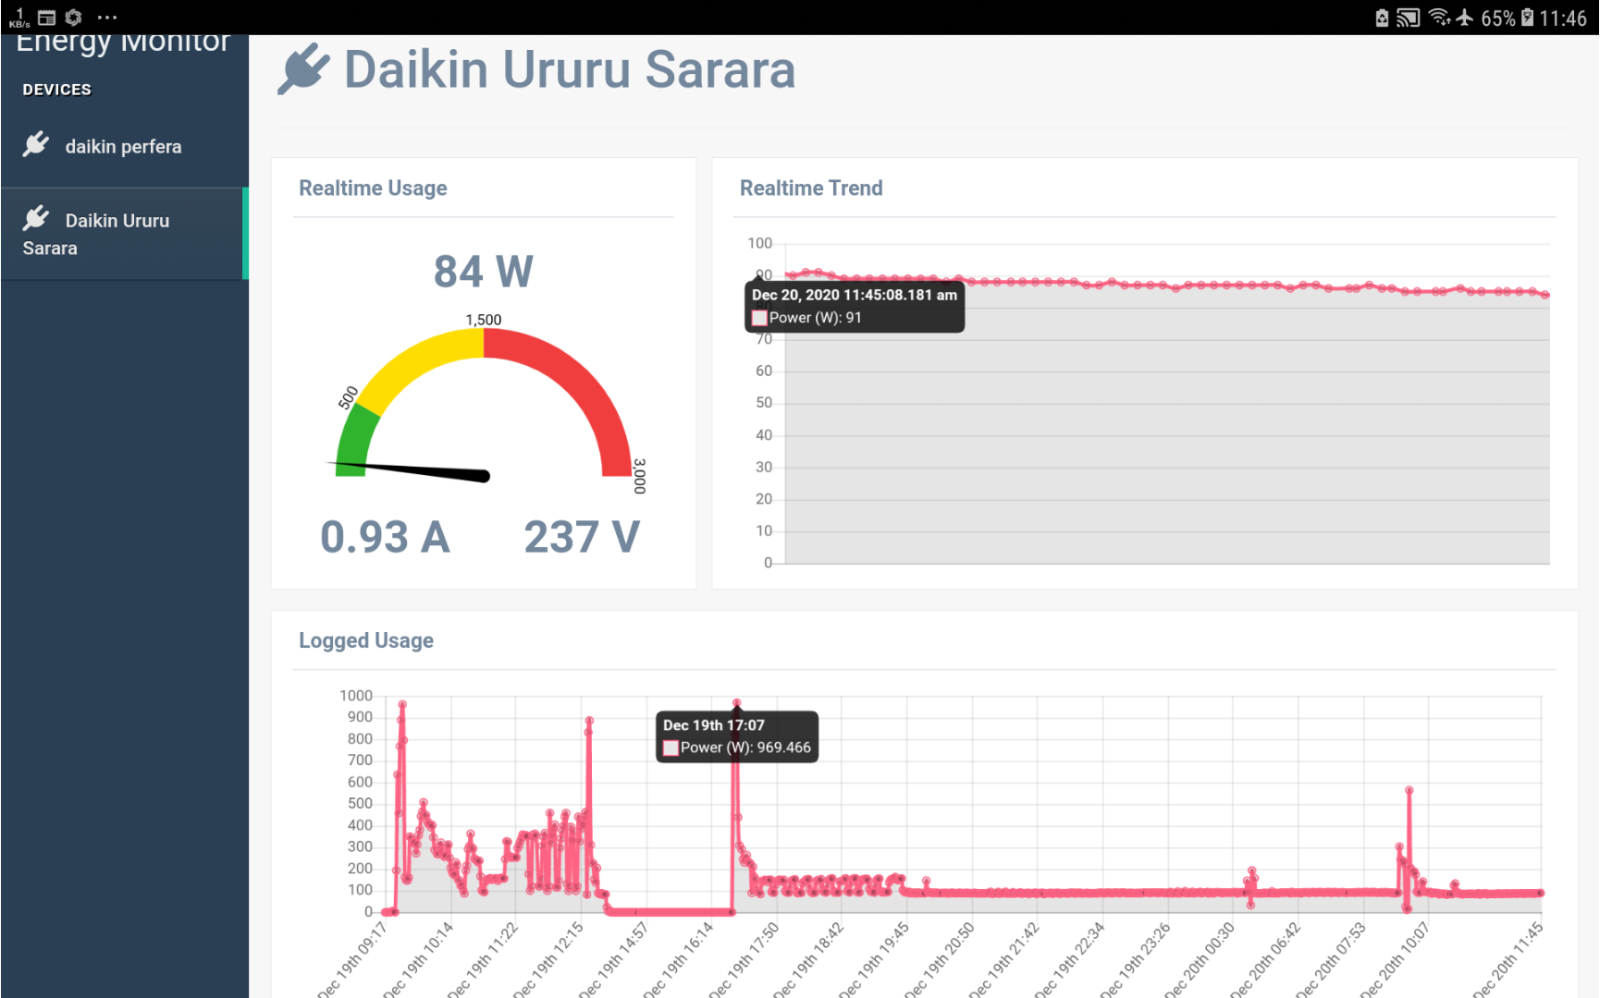Click the Daikin Ururu Sarara sidebar plug icon
1600x998 pixels.
[x=36, y=218]
